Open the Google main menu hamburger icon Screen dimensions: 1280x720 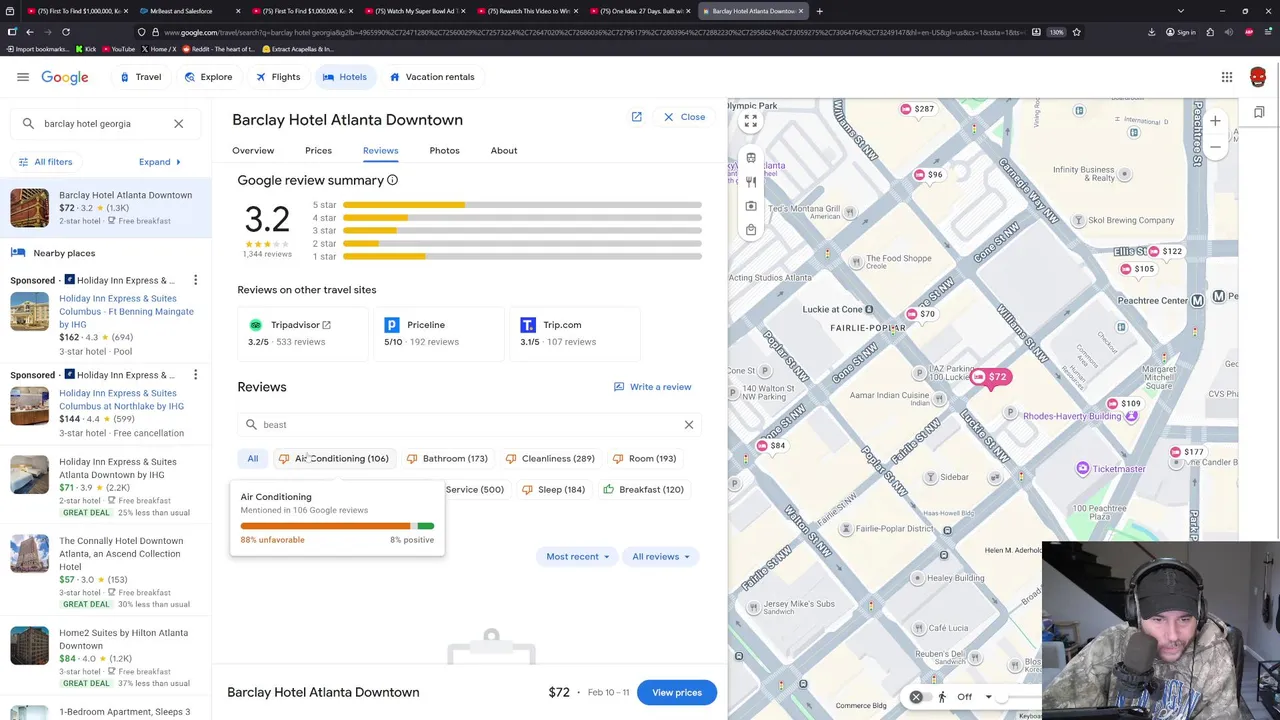coord(22,77)
